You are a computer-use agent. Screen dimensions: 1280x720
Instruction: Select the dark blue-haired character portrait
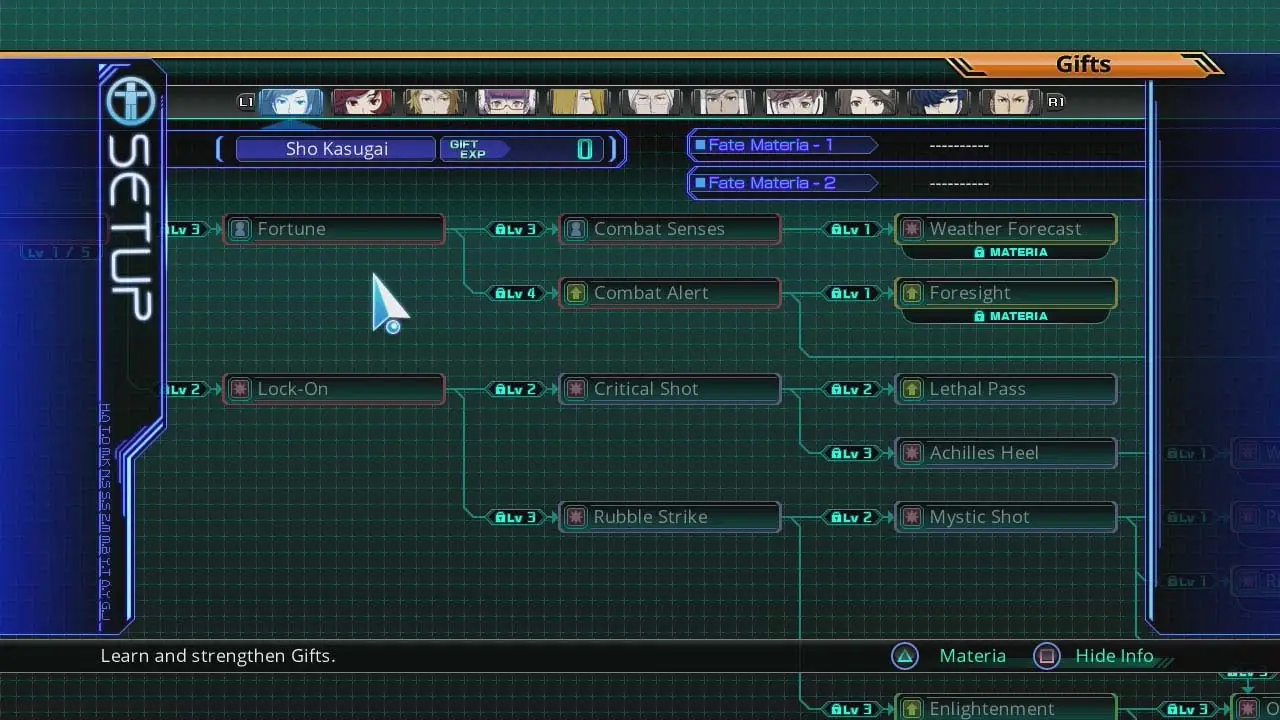tap(938, 102)
